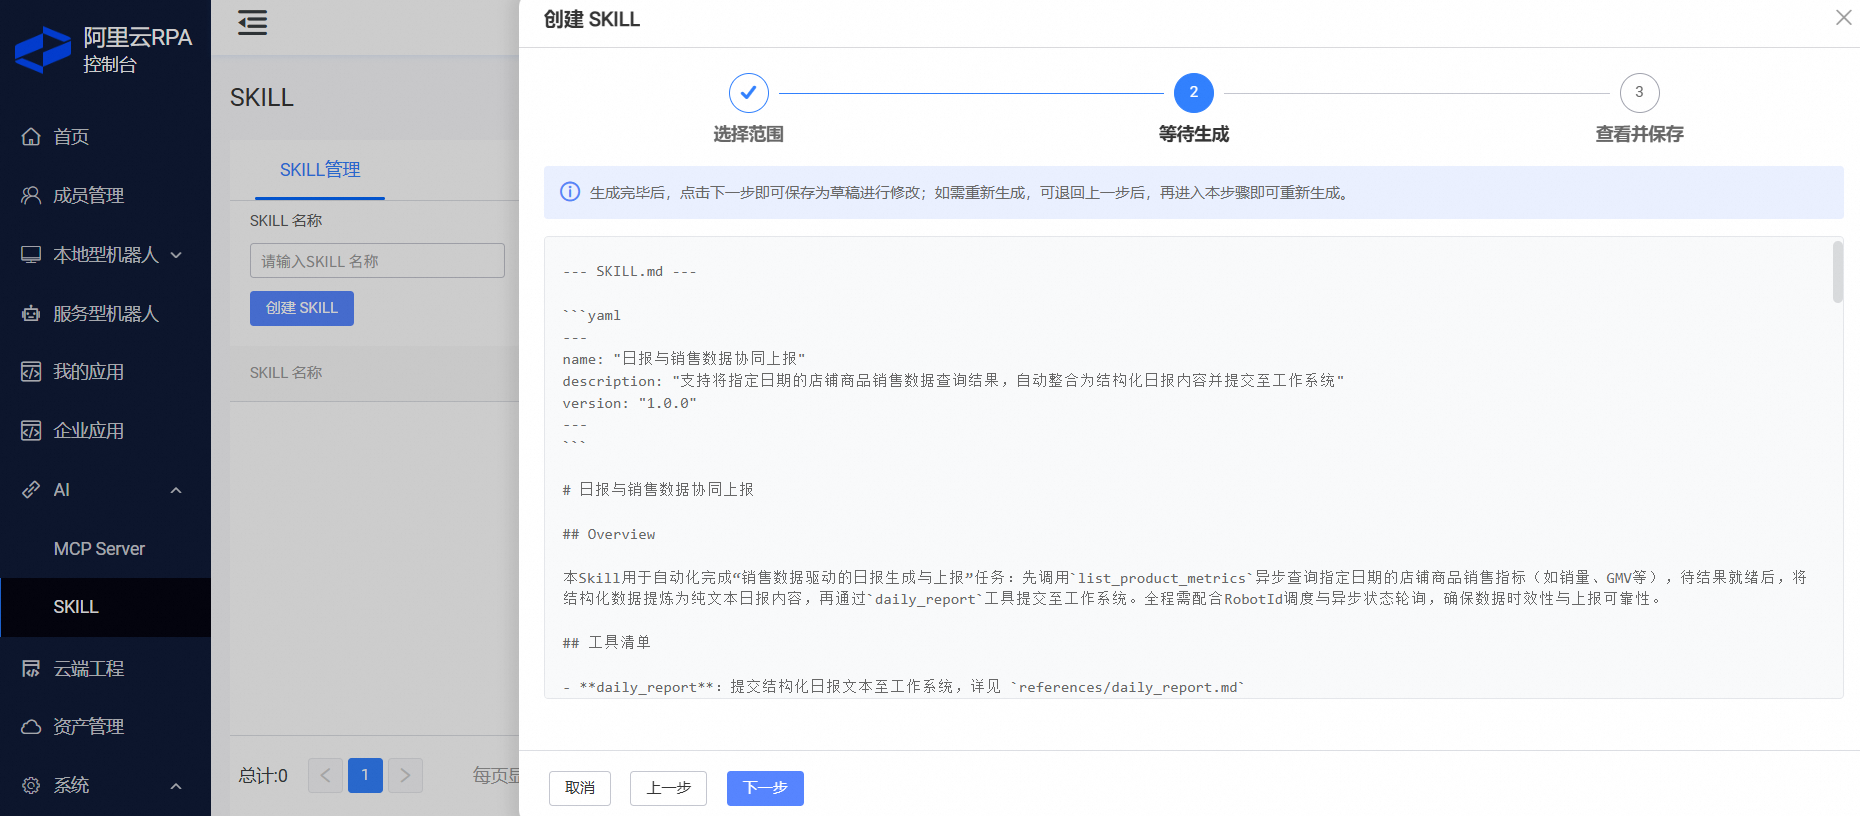Viewport: 1860px width, 816px height.
Task: Click the '# 日报与销售数据协同上报' heading line
Action: tap(658, 489)
